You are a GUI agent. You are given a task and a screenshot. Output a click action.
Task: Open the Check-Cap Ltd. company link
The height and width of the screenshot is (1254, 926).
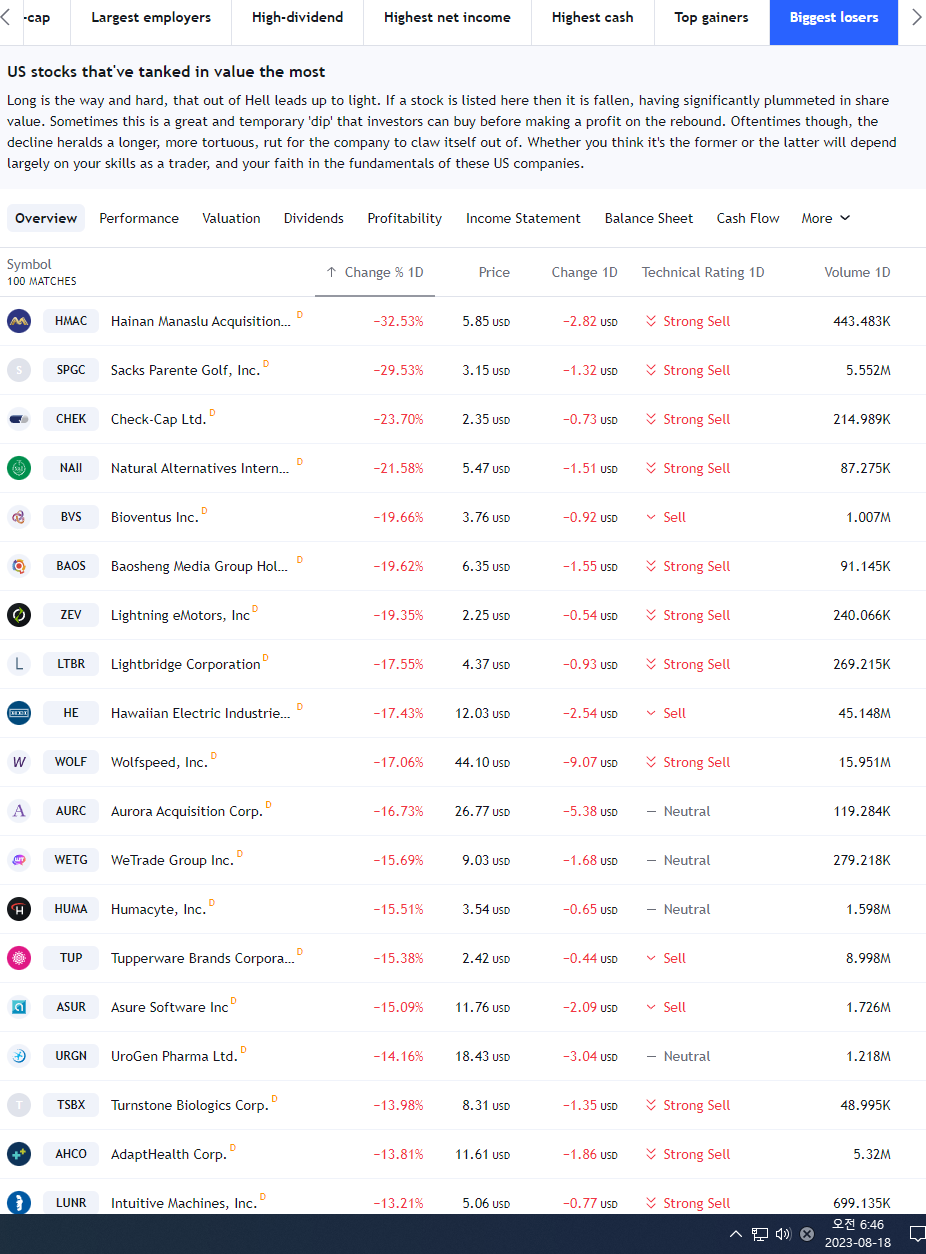click(158, 419)
